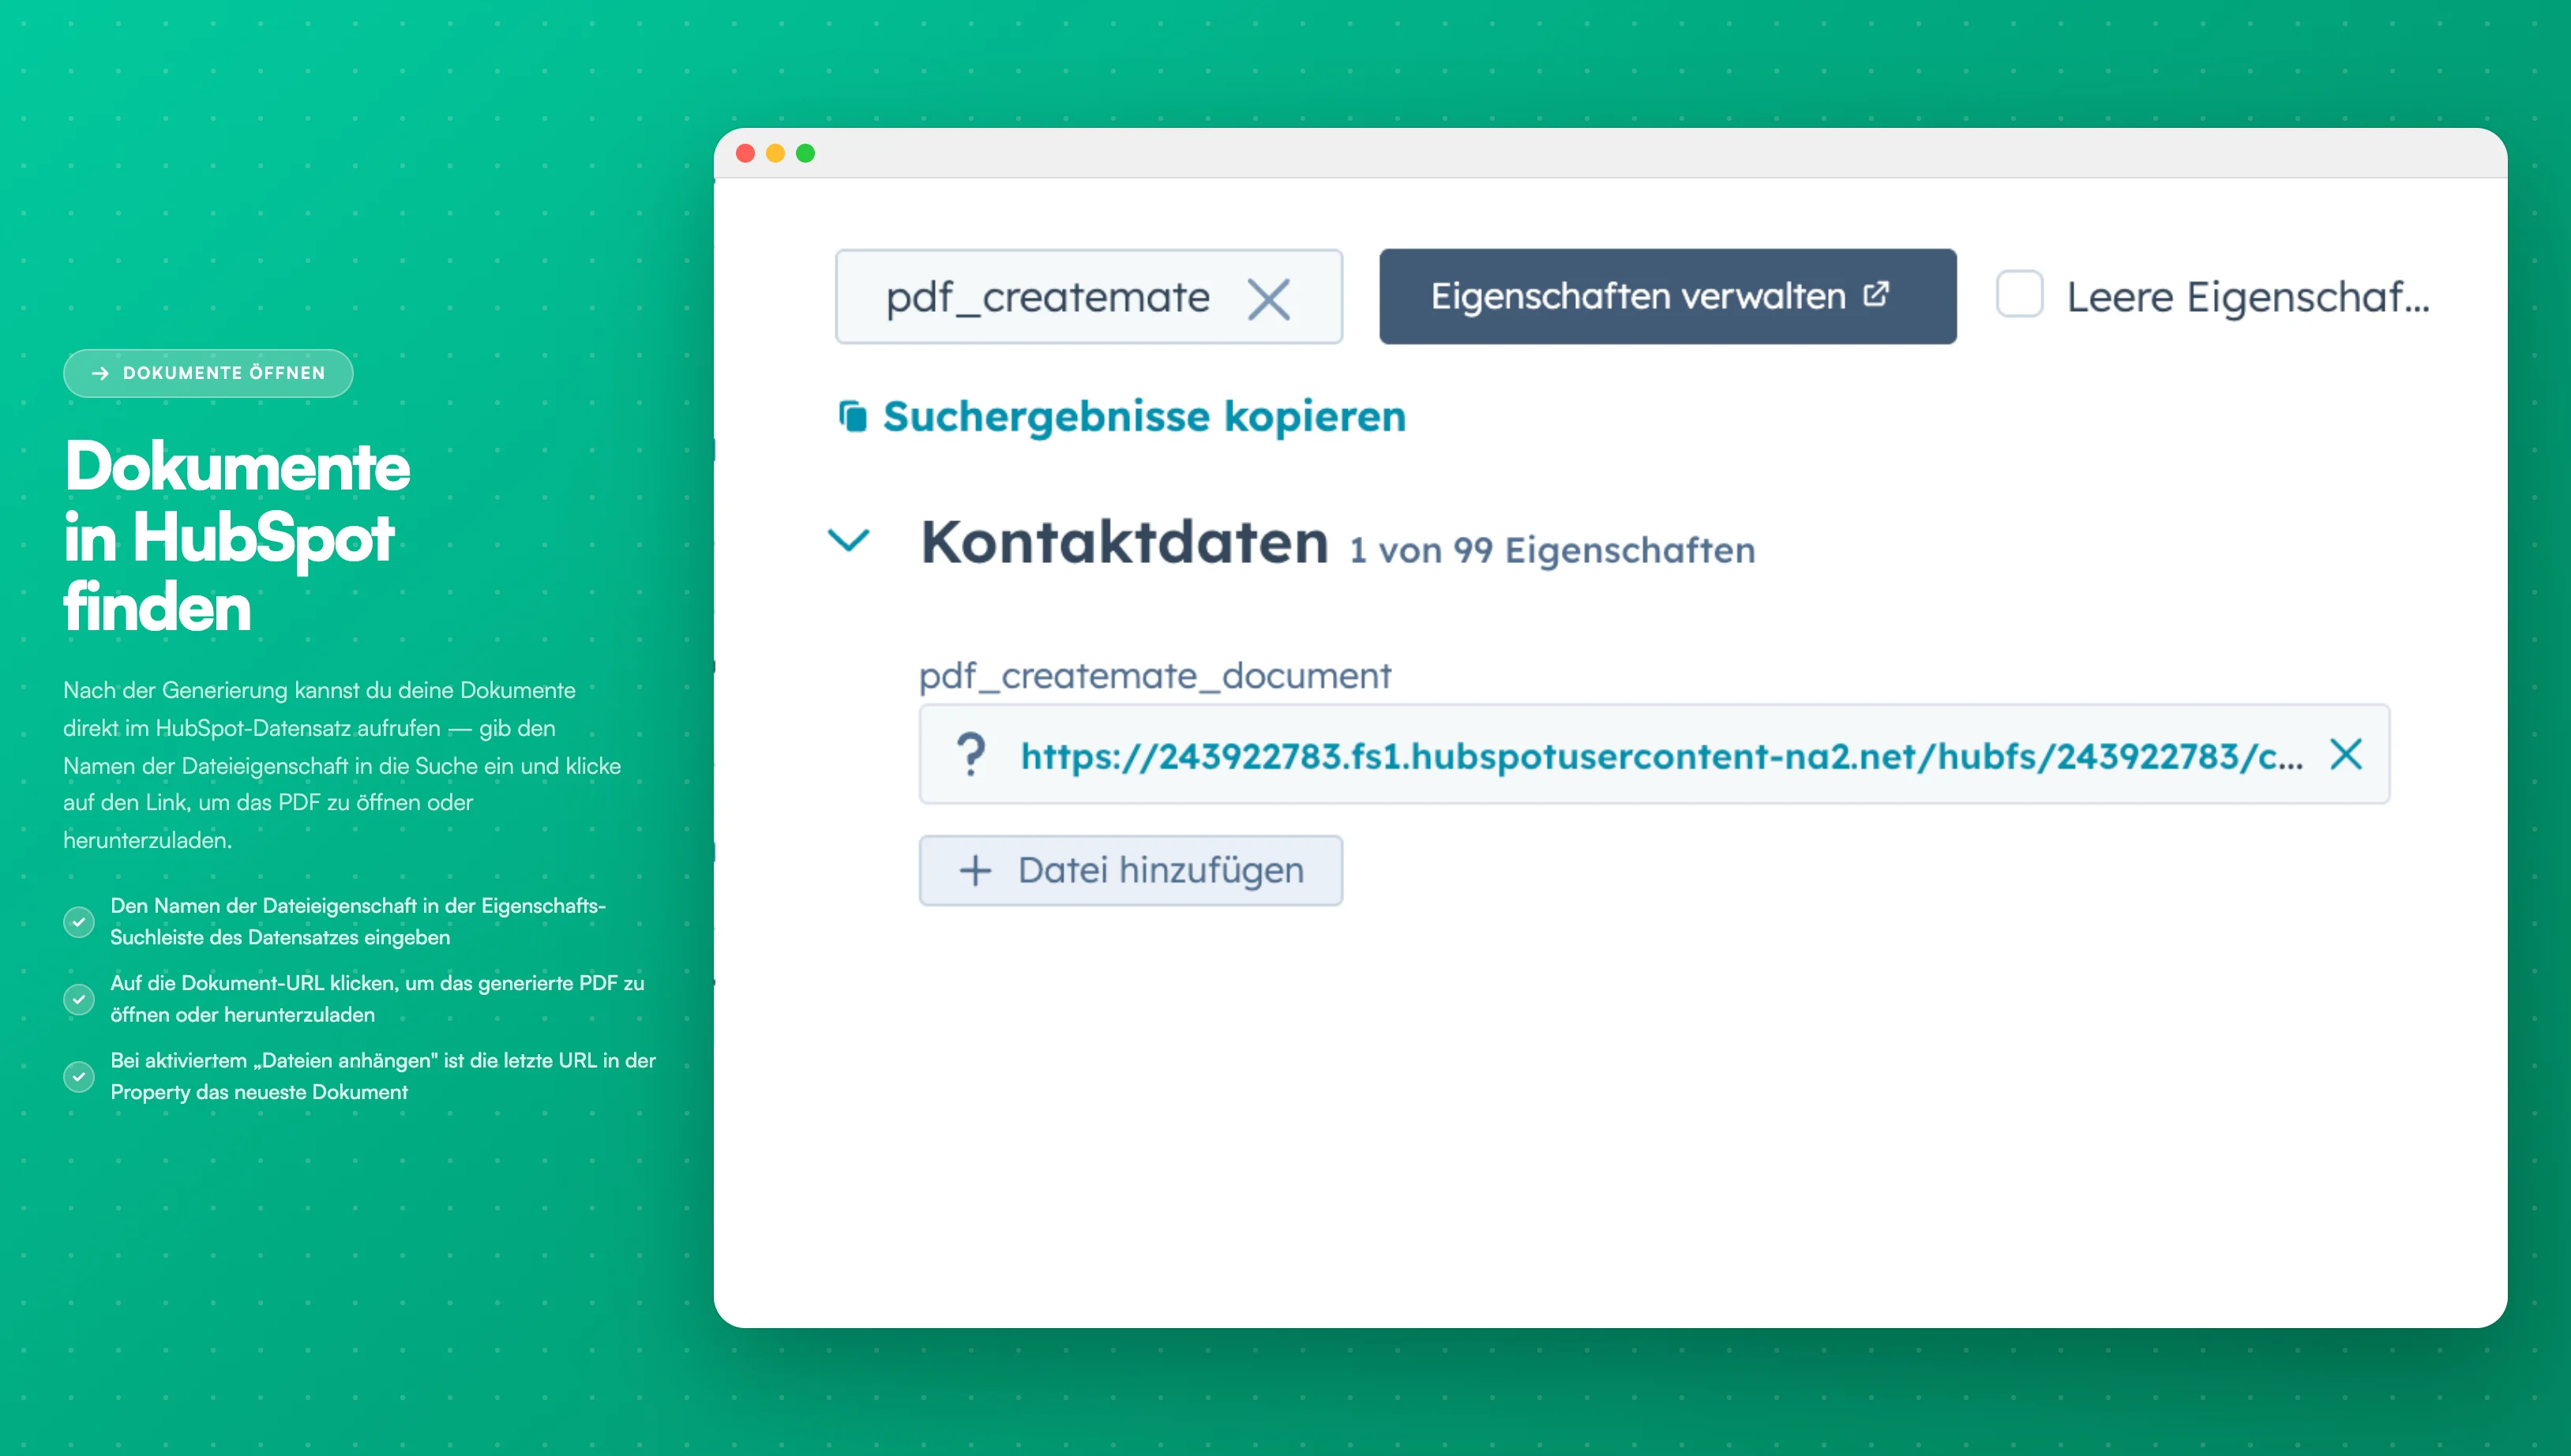Click the Leere Eigenschaf... label text
2571x1456 pixels.
click(x=2247, y=297)
